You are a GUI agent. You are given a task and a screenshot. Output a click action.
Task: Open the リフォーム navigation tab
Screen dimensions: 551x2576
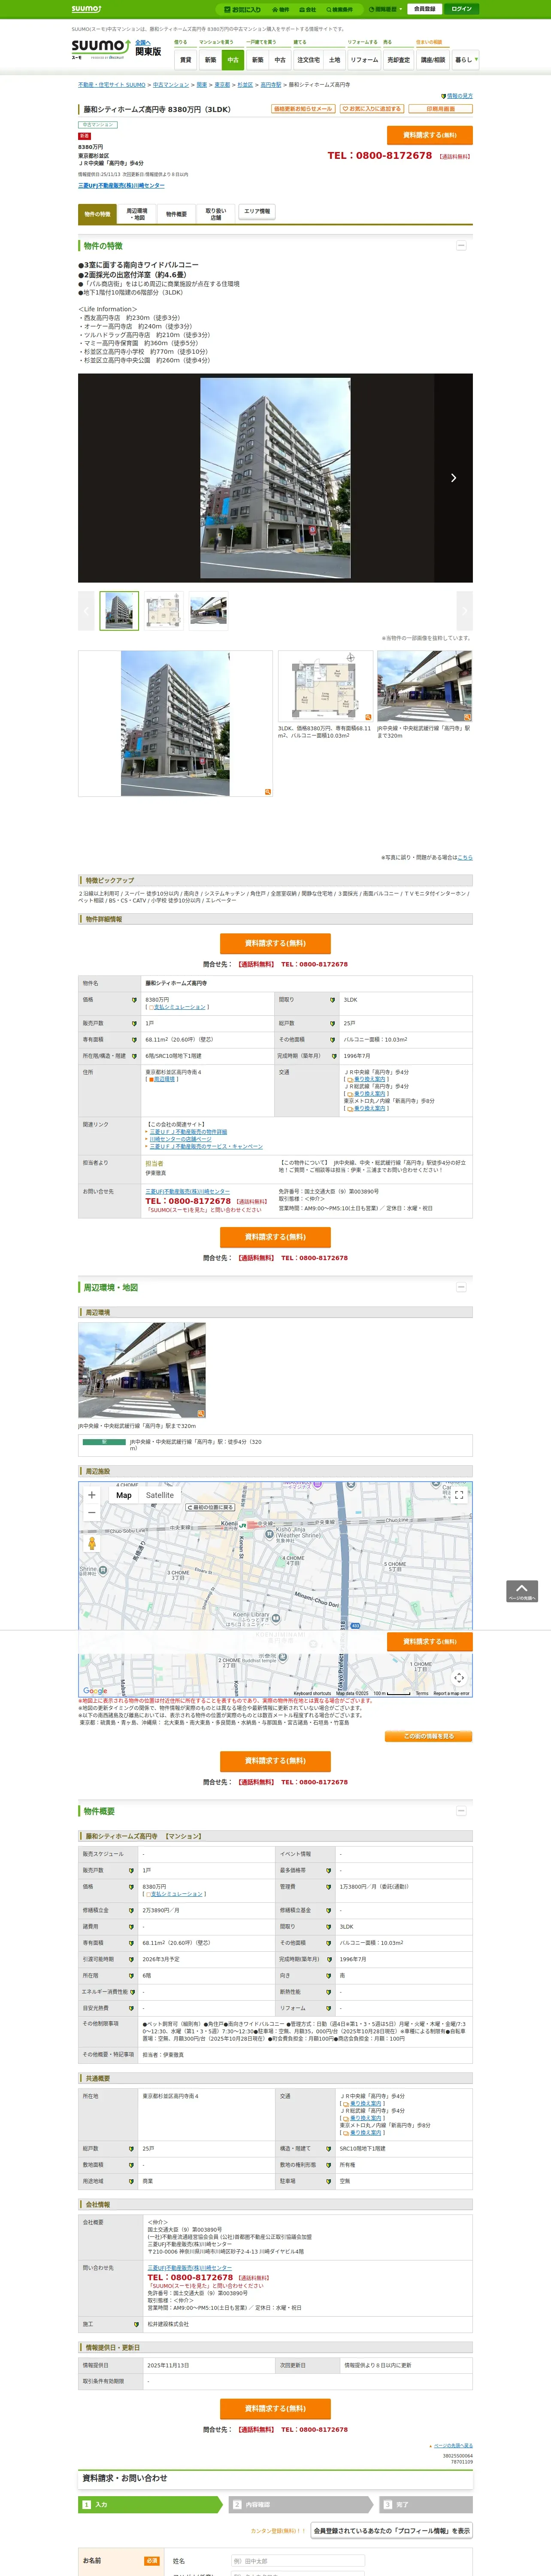pos(364,60)
